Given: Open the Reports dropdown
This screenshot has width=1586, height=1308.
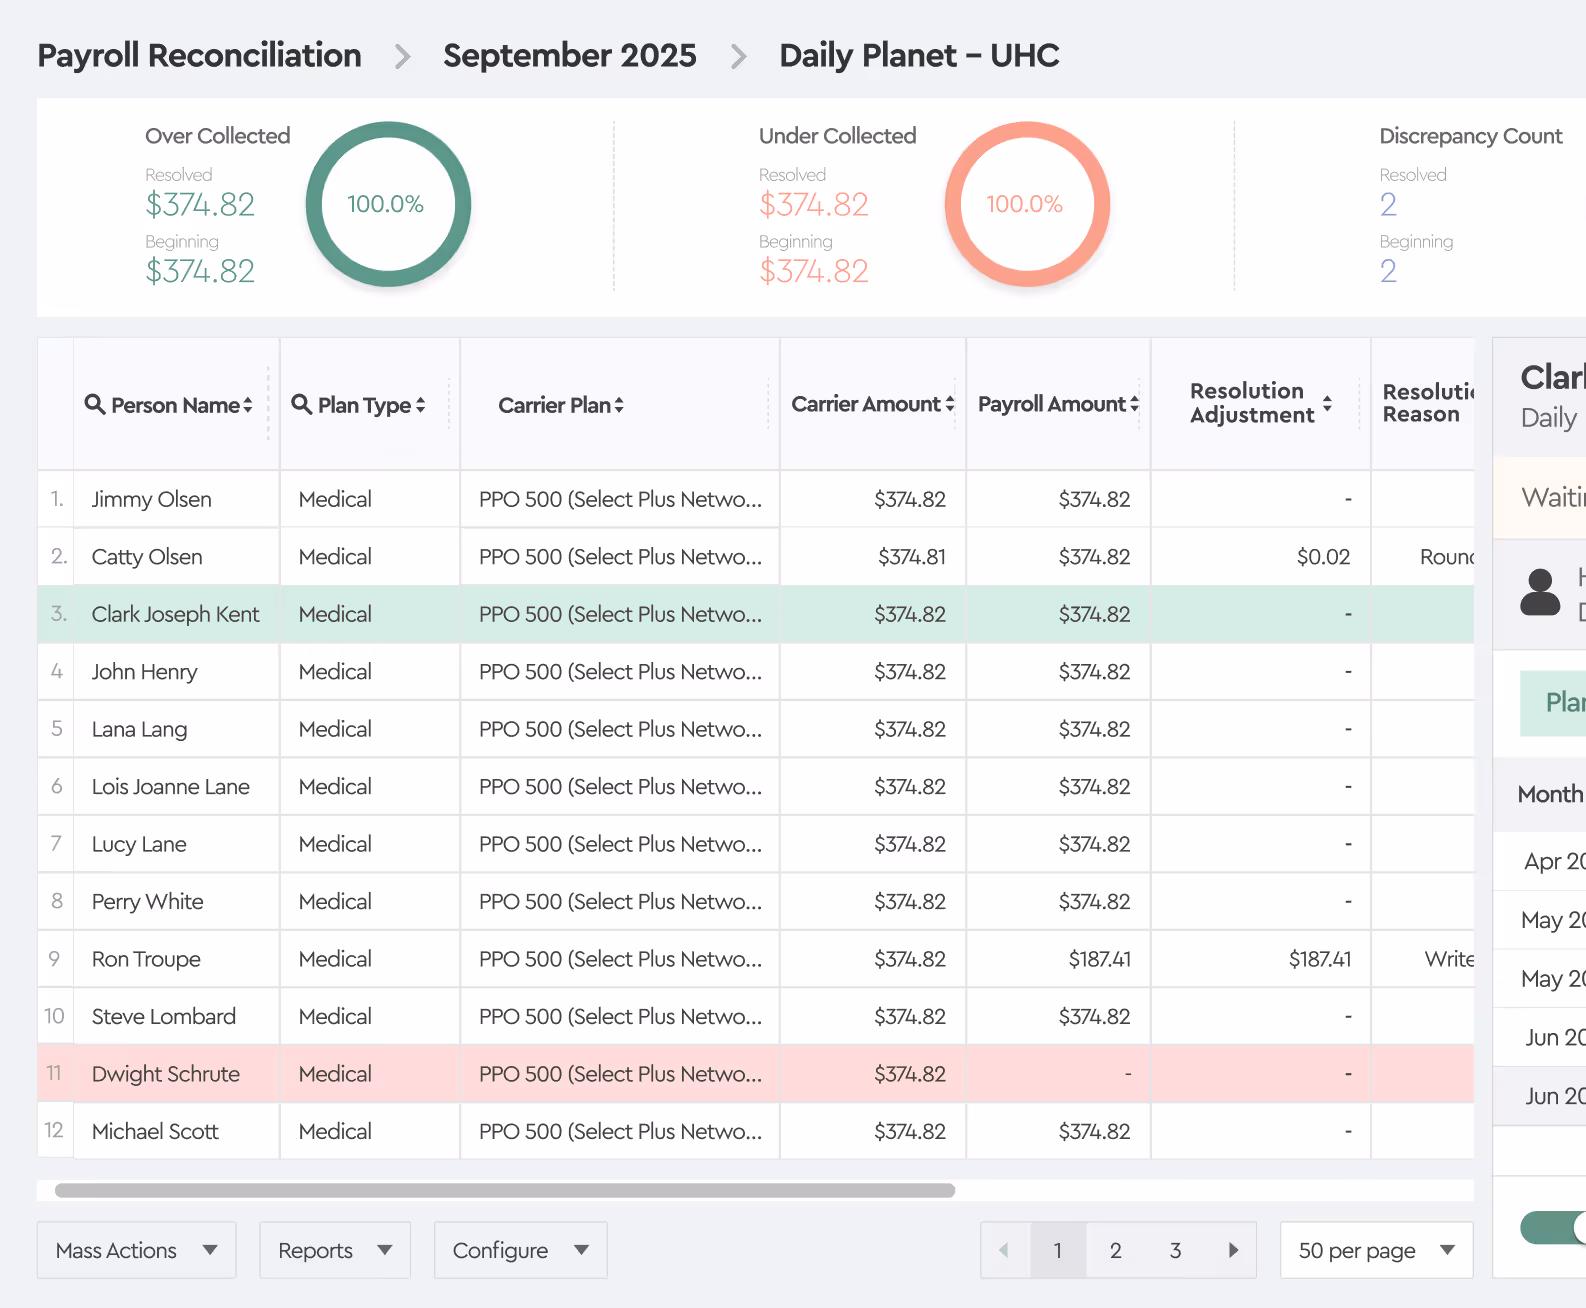Looking at the screenshot, I should (x=335, y=1250).
